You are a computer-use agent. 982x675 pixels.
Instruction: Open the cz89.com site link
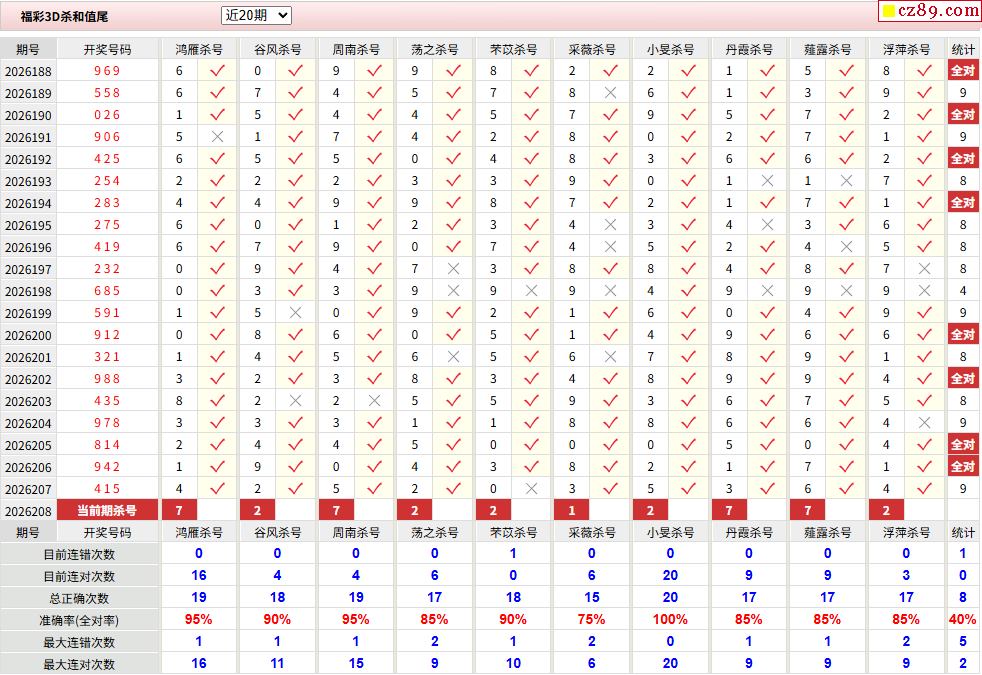pos(938,11)
